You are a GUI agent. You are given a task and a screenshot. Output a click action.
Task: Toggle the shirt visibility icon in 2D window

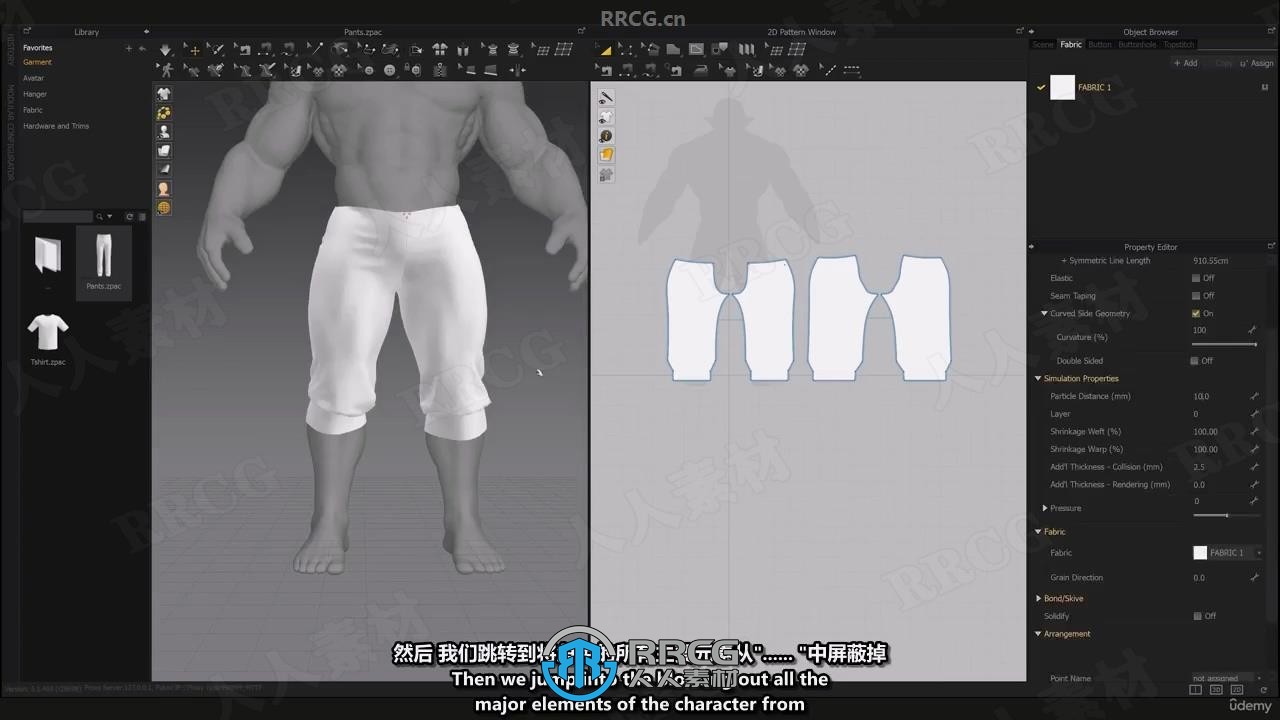point(606,116)
